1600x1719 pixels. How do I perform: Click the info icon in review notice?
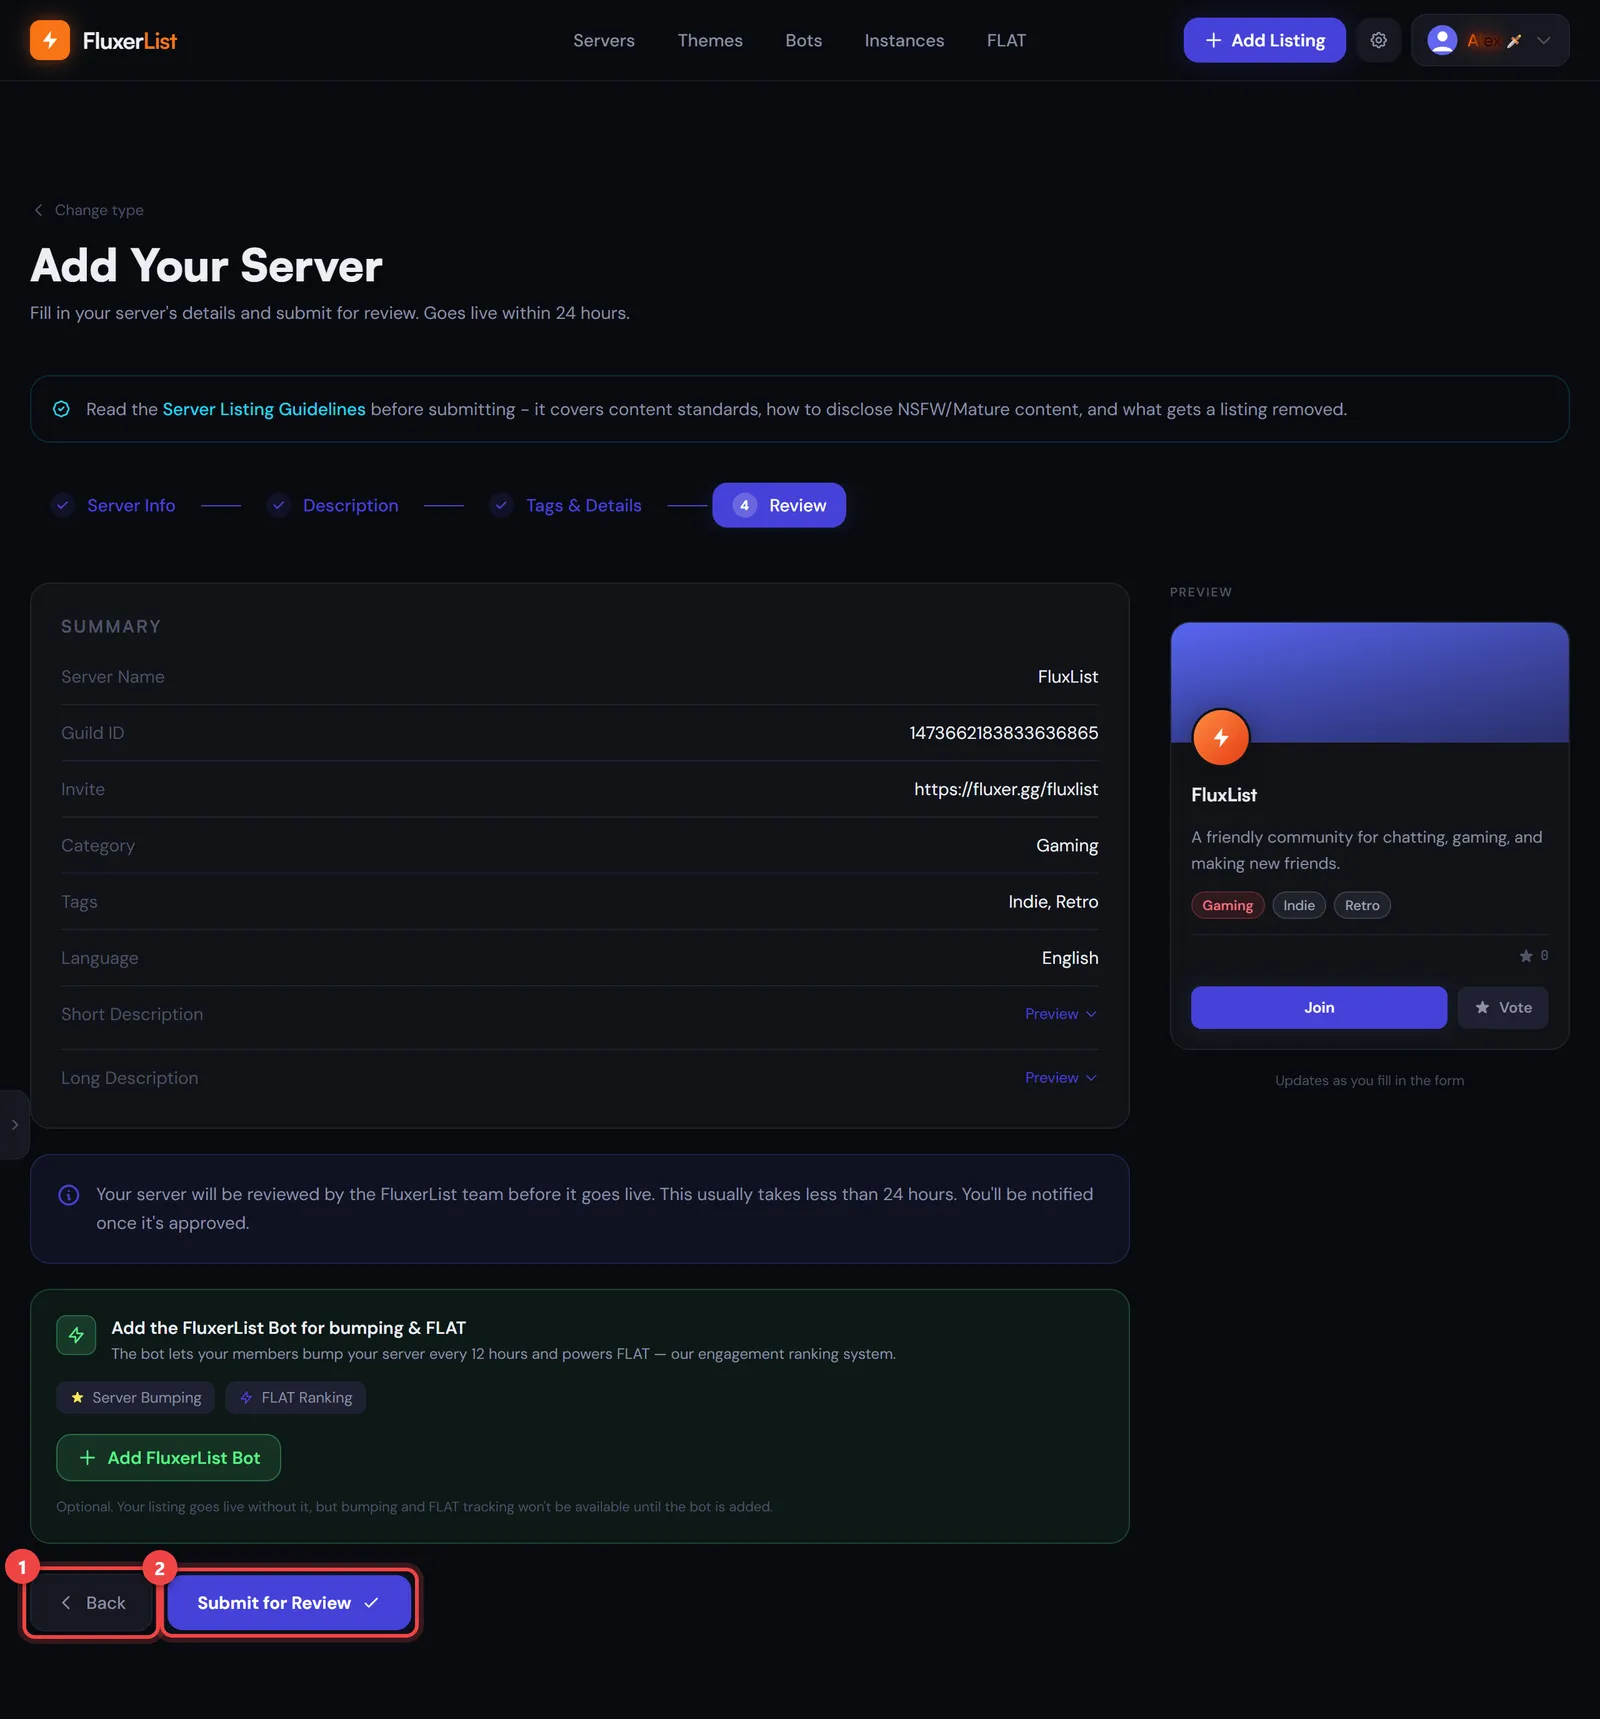69,1195
